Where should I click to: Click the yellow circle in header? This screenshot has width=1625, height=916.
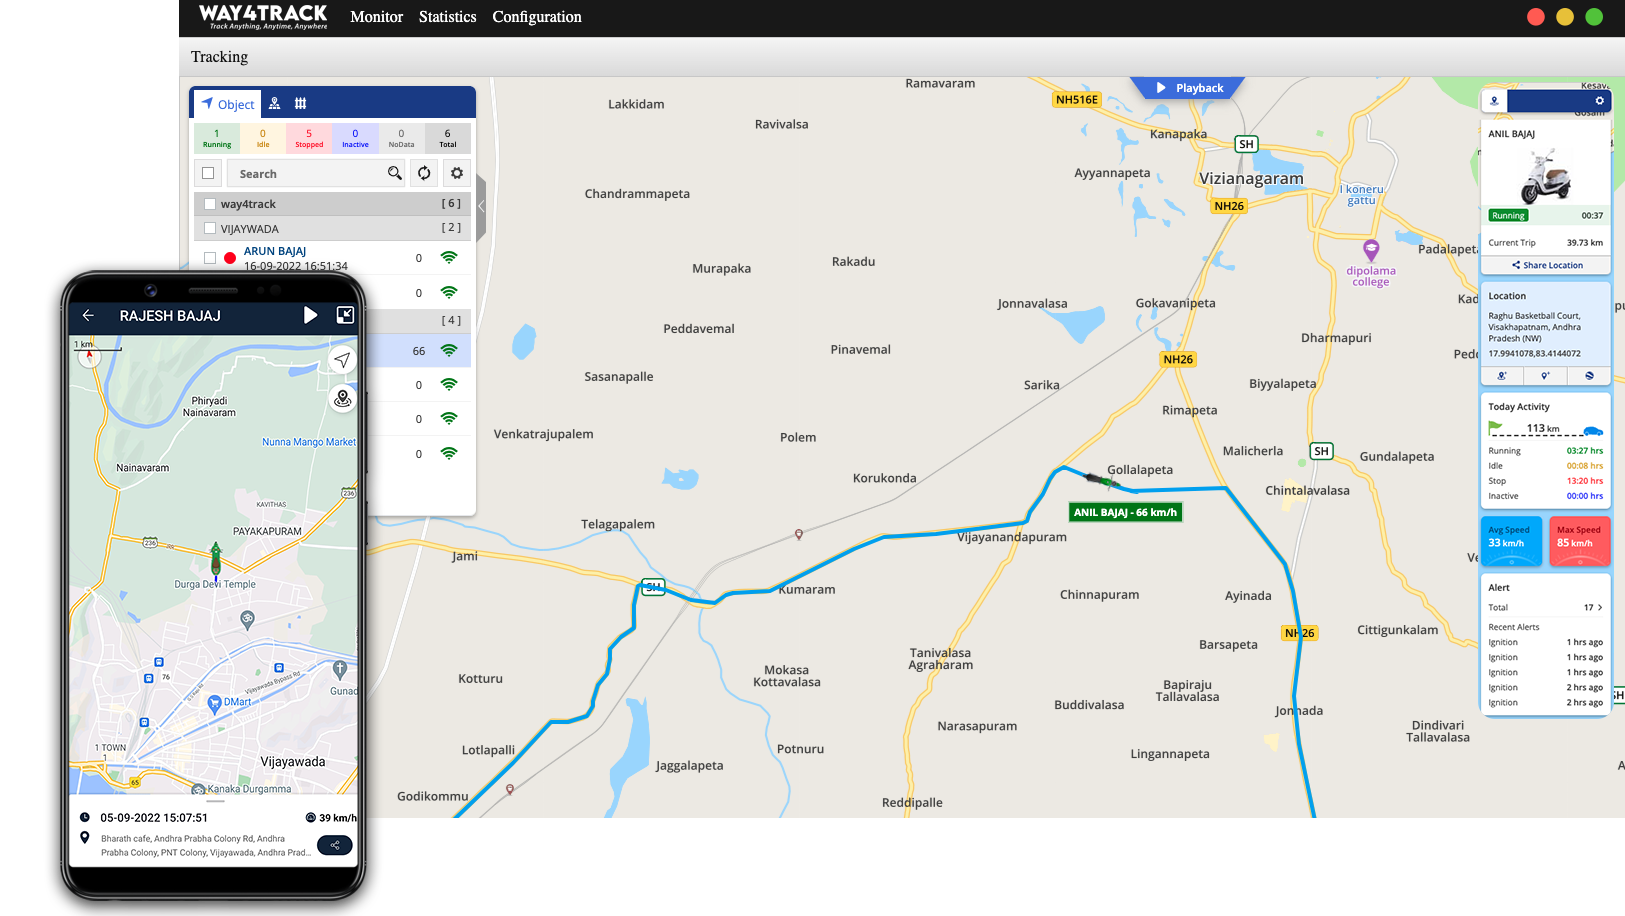[1565, 16]
